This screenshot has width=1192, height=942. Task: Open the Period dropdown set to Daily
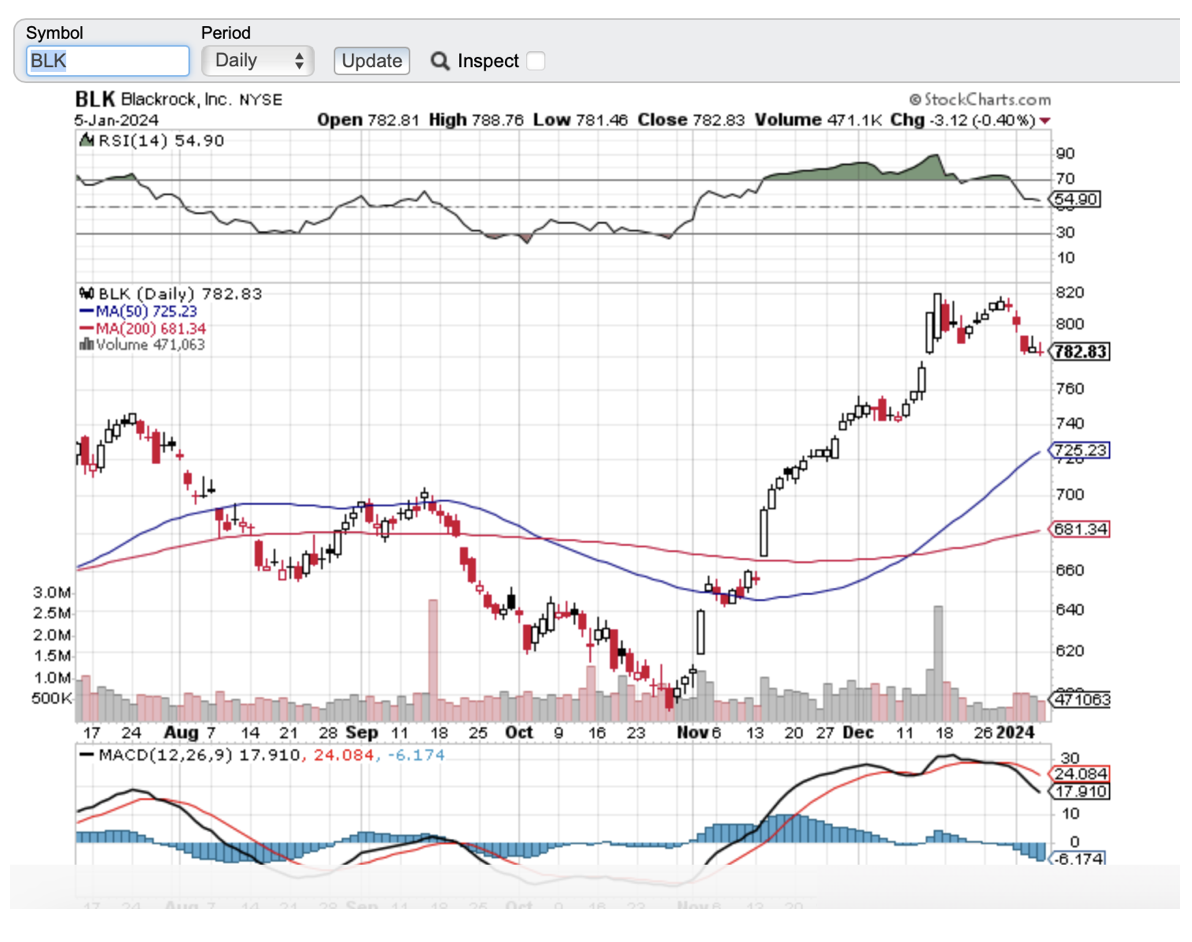pyautogui.click(x=258, y=60)
